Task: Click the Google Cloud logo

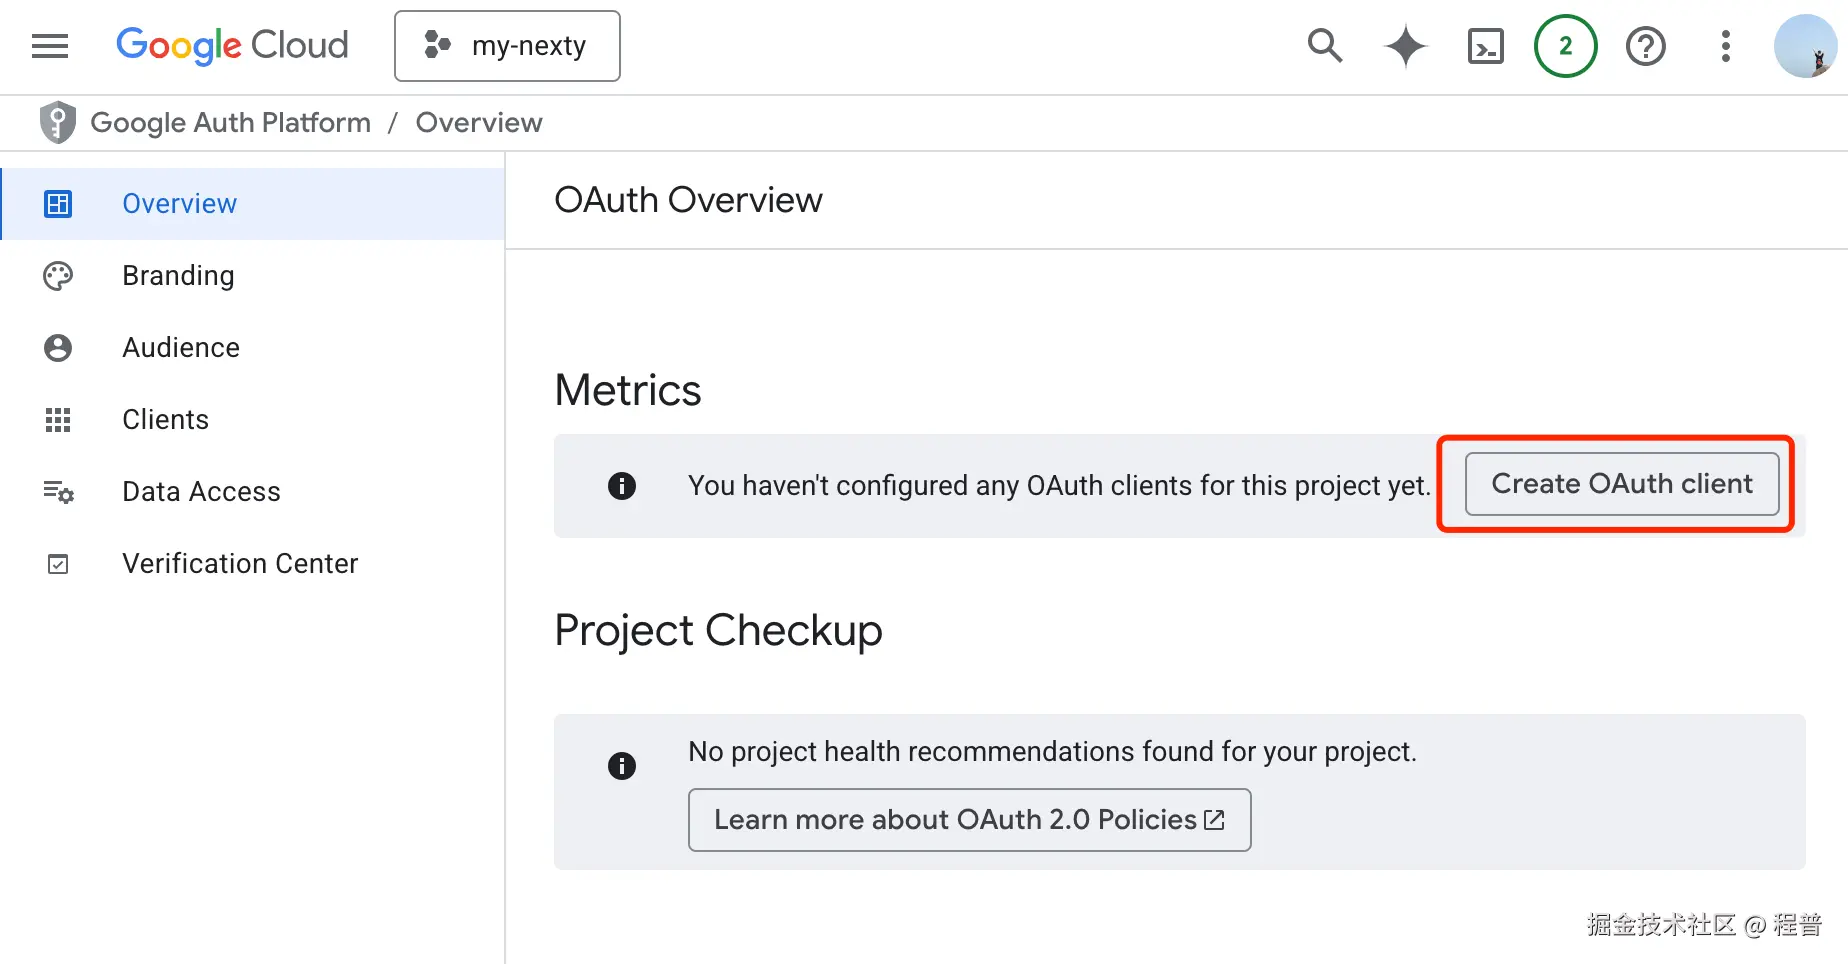Action: pyautogui.click(x=232, y=46)
